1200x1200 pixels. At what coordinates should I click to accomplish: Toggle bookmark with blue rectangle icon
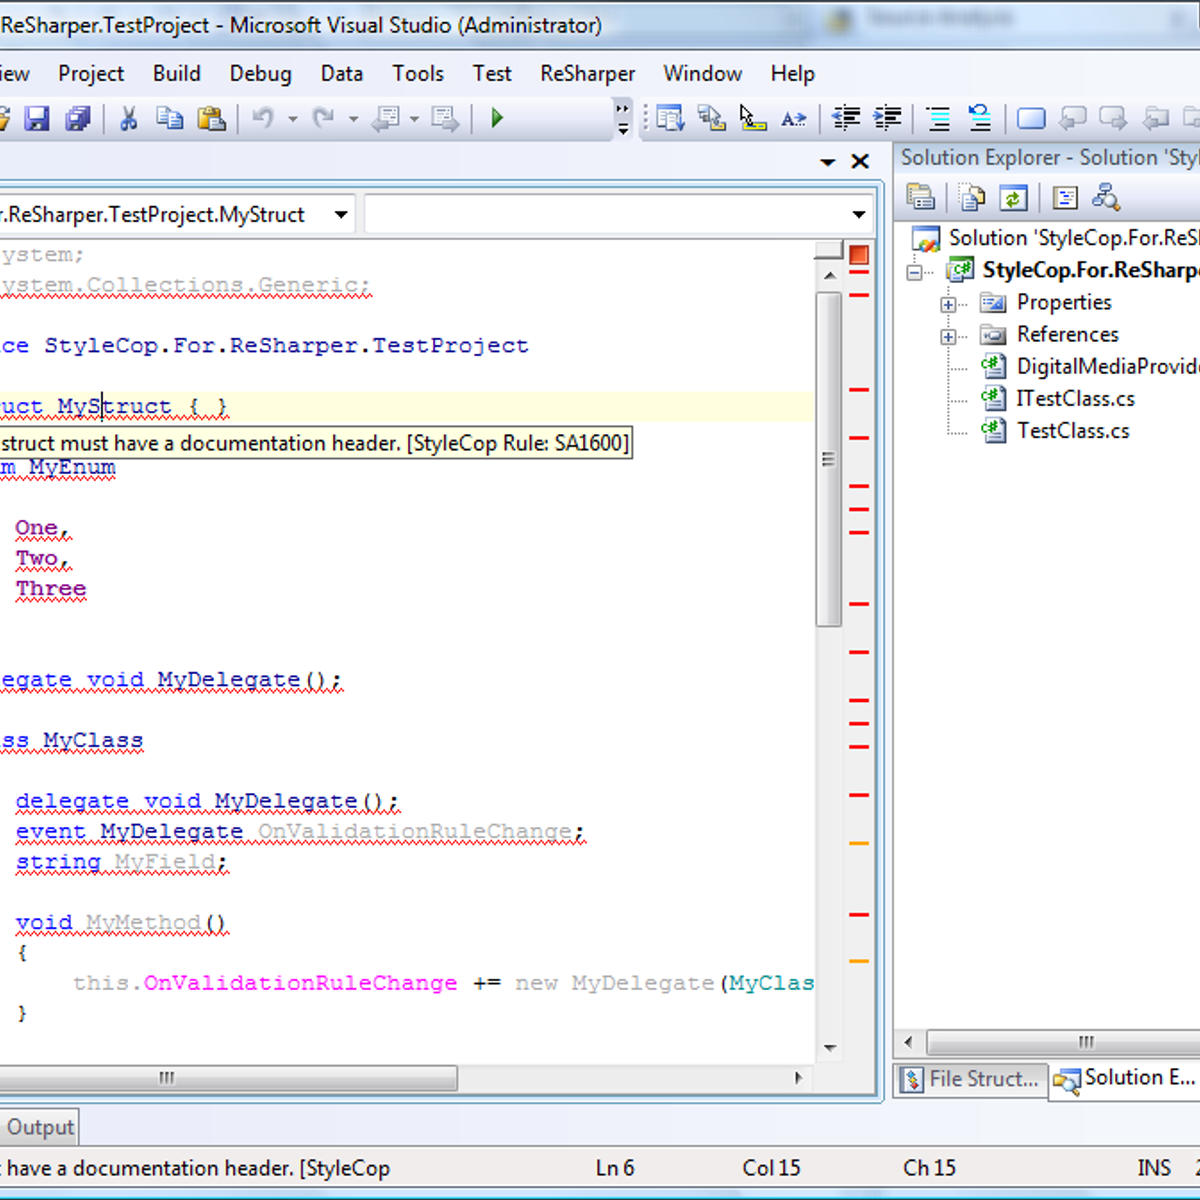[x=1031, y=119]
